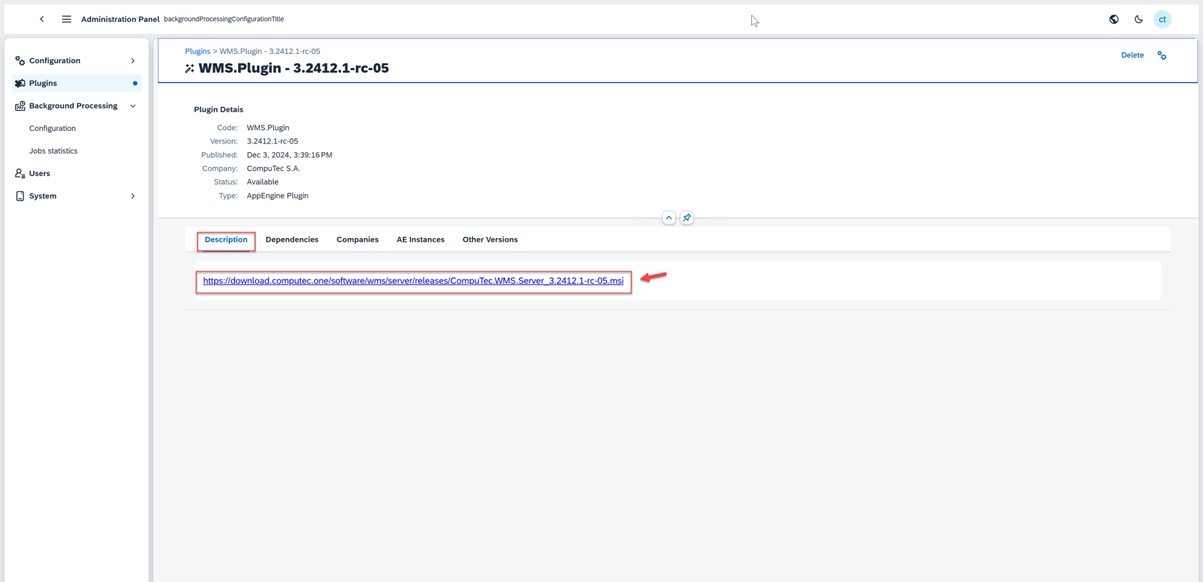The height and width of the screenshot is (582, 1203).
Task: Pin the header using pin icon
Action: [687, 218]
